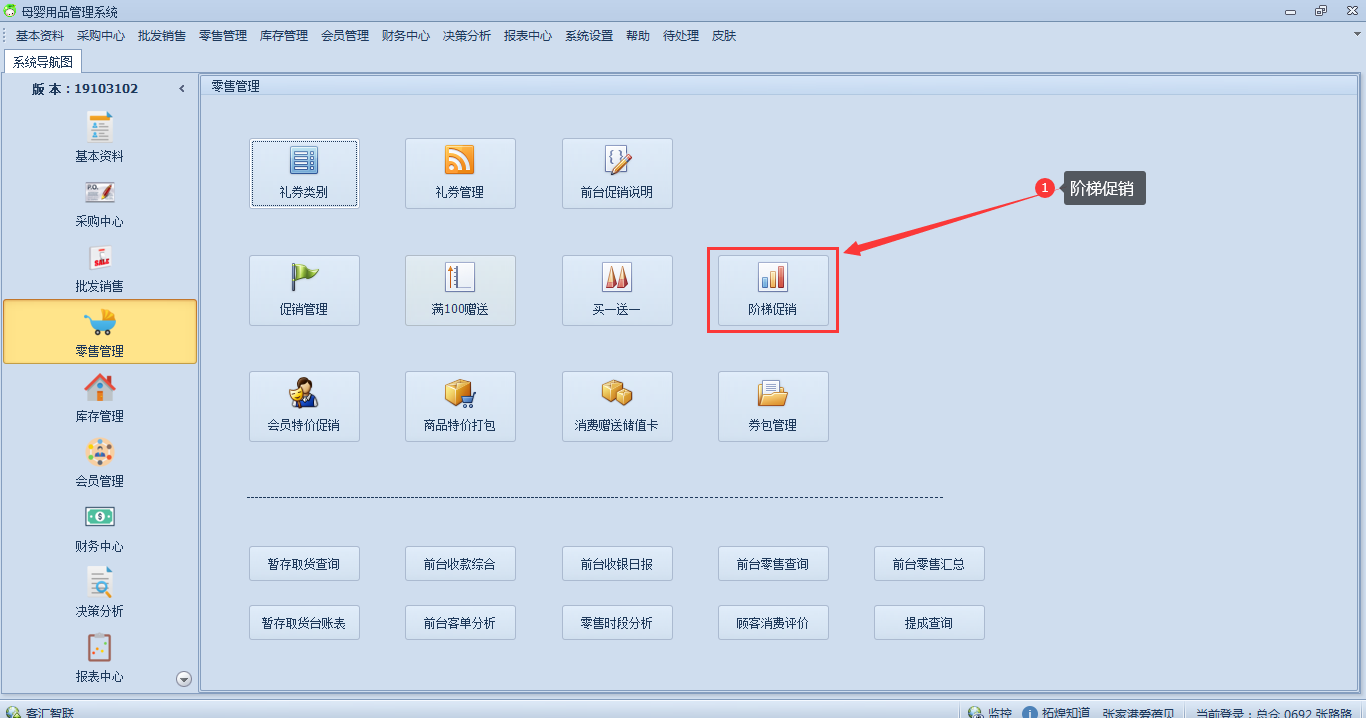1366x718 pixels.
Task: Open 财务中心 in the sidebar
Action: (x=100, y=528)
